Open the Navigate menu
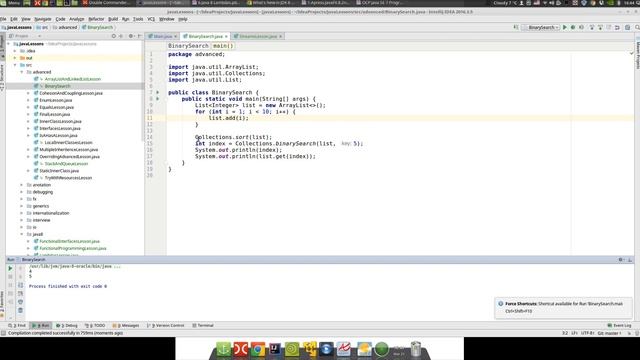Viewport: 640px width, 360px height. pyautogui.click(x=42, y=19)
